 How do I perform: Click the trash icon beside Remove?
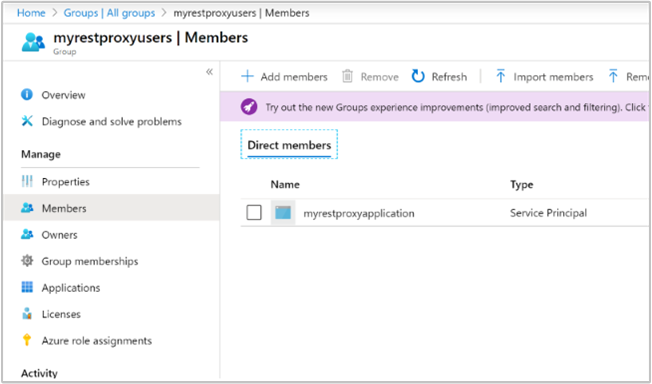point(347,77)
